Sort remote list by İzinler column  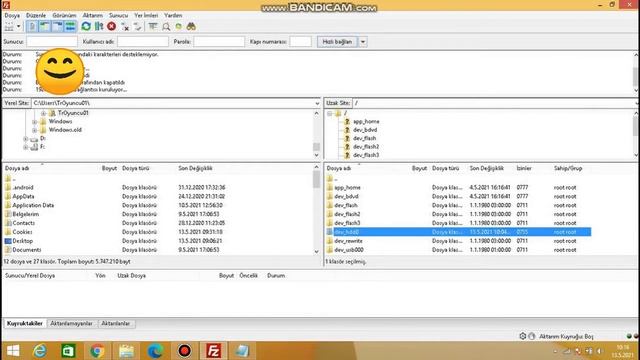[x=524, y=168]
